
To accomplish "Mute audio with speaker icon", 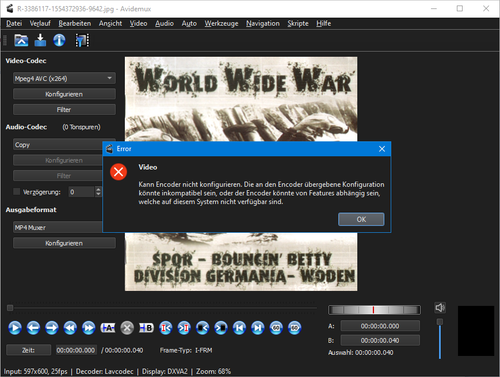I will 440,308.
